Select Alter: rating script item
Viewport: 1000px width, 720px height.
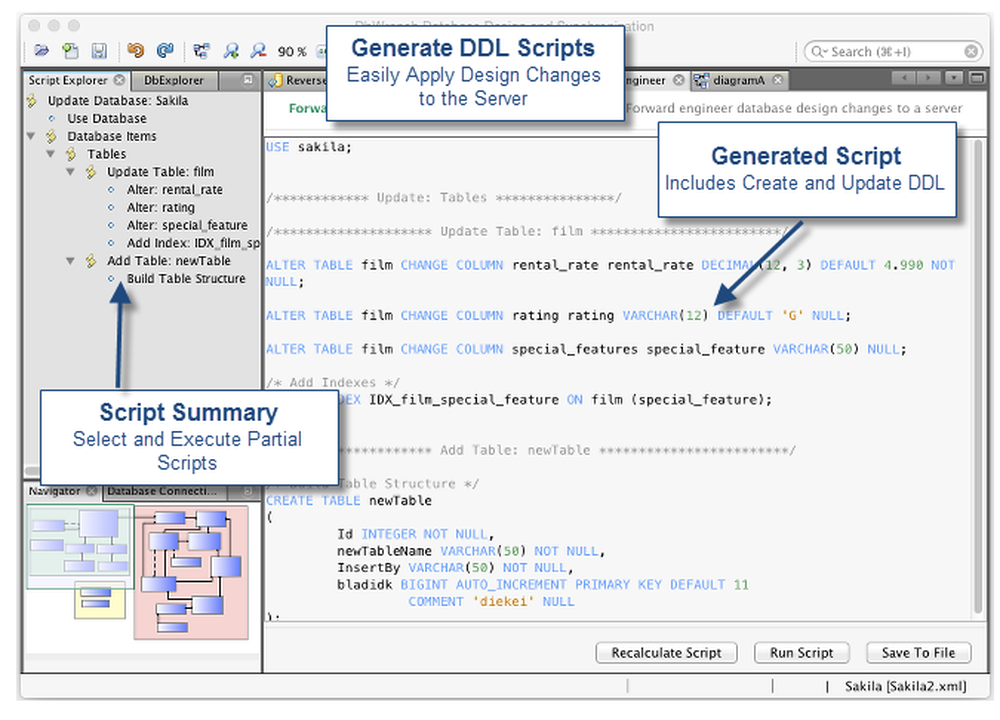tap(161, 208)
